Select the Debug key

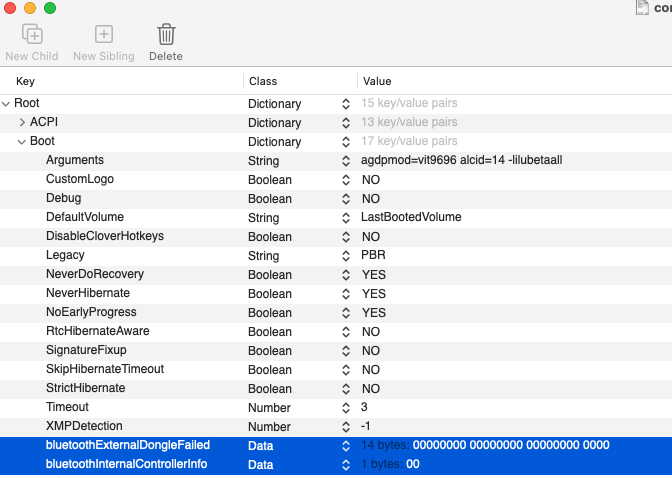pos(63,198)
